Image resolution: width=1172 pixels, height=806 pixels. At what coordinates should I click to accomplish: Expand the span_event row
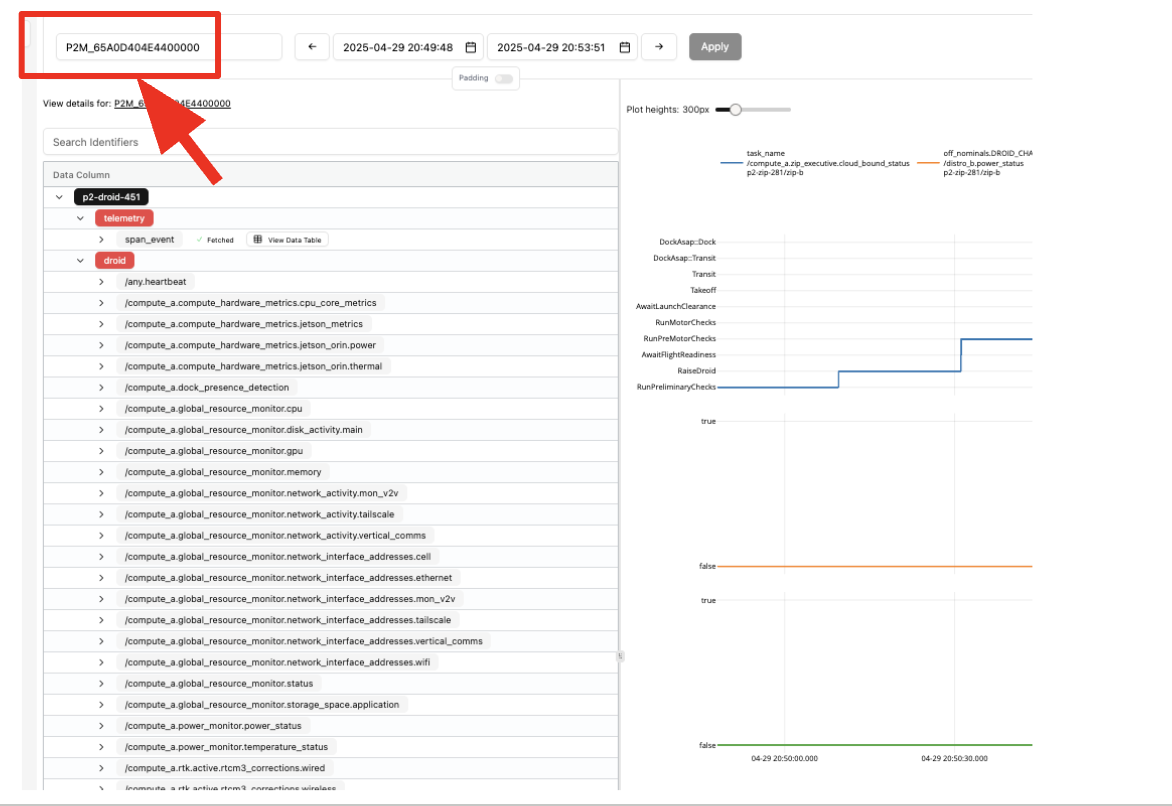(x=101, y=240)
